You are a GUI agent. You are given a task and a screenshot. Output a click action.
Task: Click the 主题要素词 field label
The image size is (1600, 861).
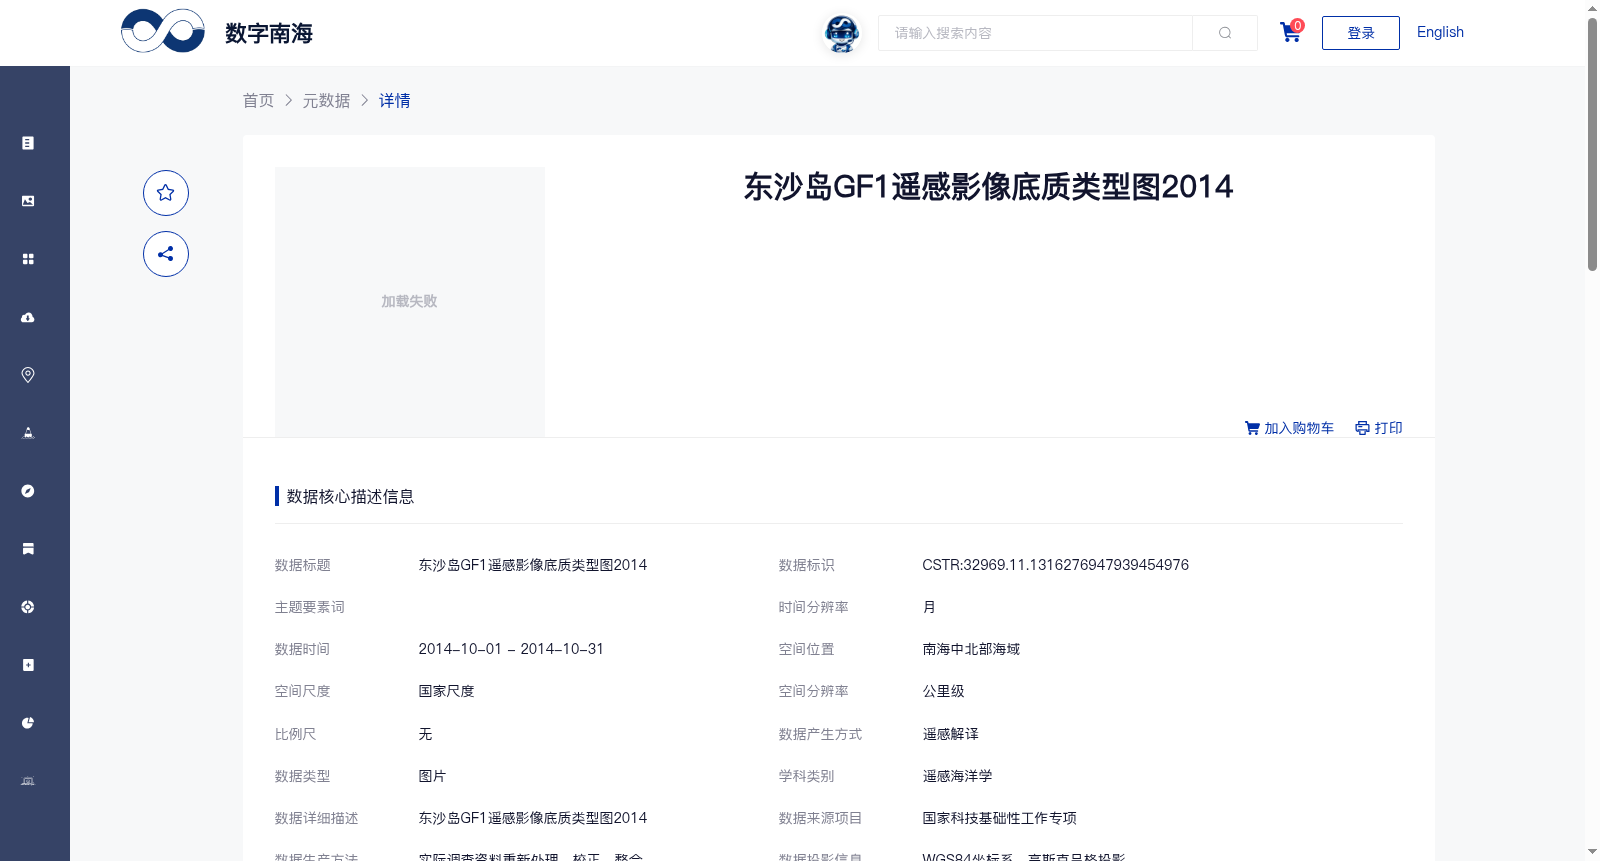point(310,607)
